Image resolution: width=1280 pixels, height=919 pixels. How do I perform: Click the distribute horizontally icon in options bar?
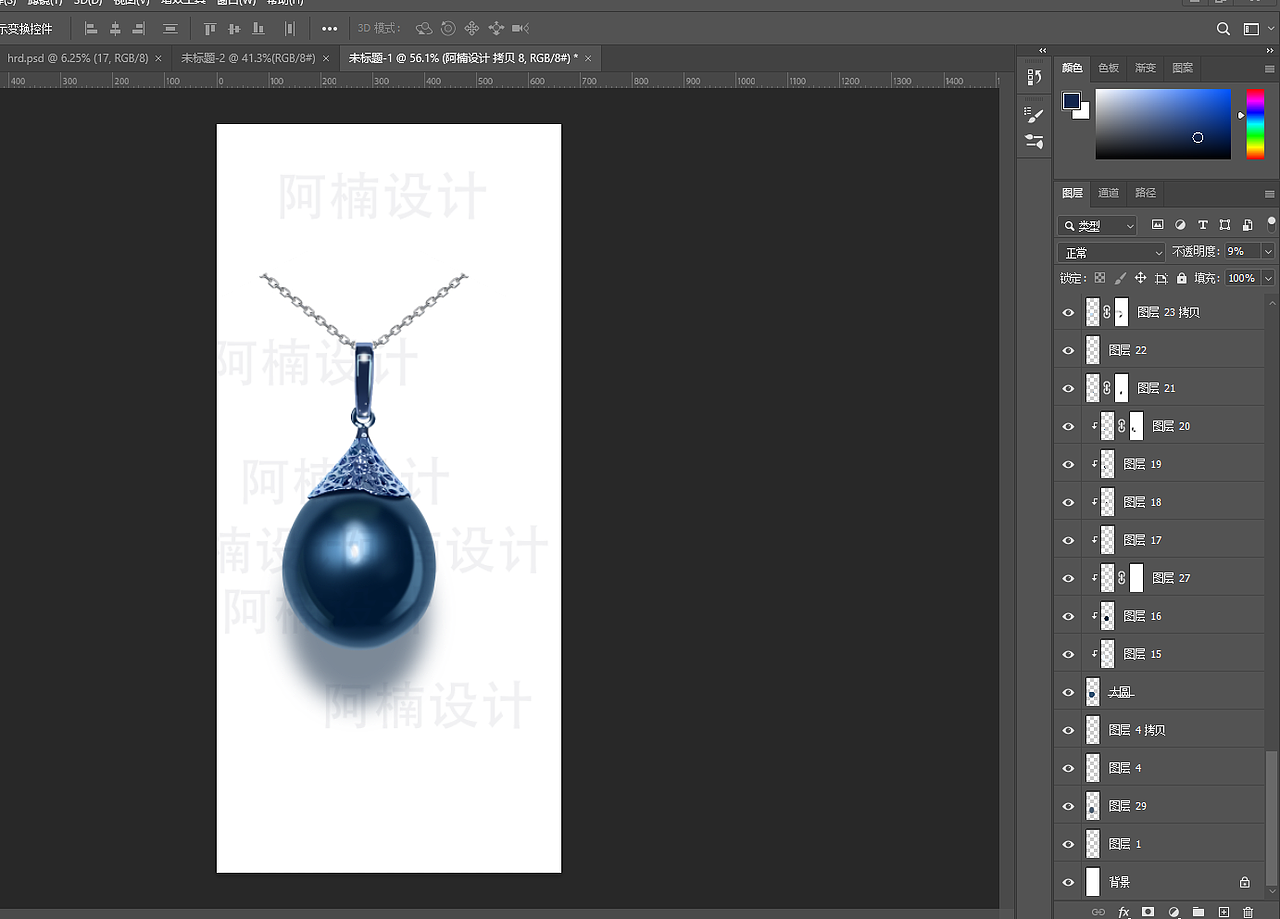point(290,29)
